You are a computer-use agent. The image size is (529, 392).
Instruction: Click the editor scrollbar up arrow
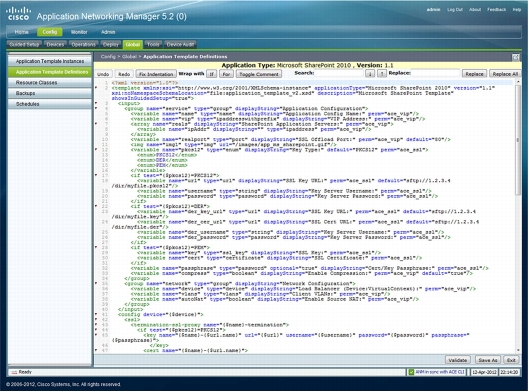(518, 82)
